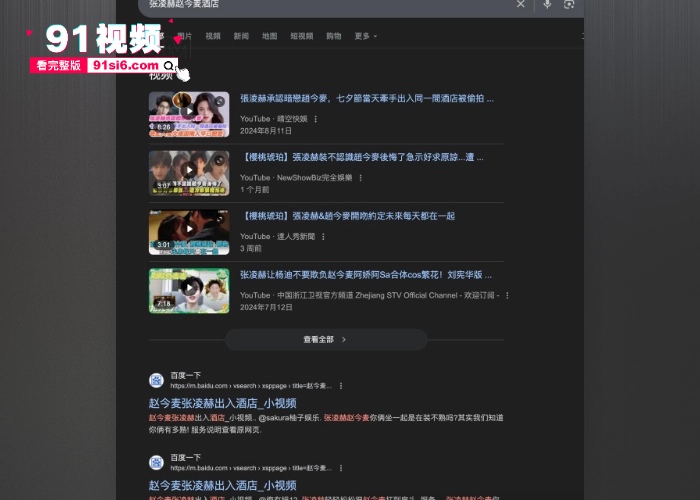This screenshot has height=500, width=700.
Task: Open first 赵今麦张凌赫出入酒店_小视频 result
Action: click(x=222, y=403)
